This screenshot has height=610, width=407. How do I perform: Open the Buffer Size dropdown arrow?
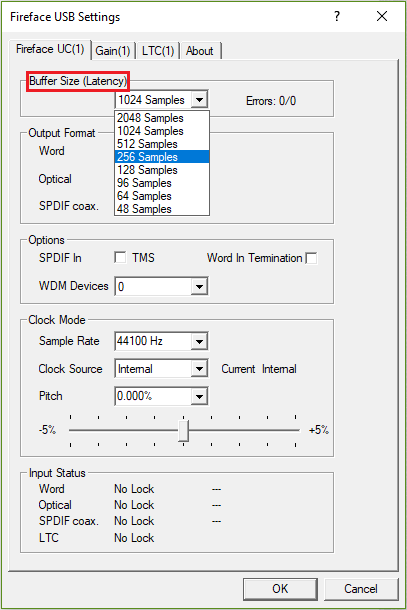[x=199, y=100]
